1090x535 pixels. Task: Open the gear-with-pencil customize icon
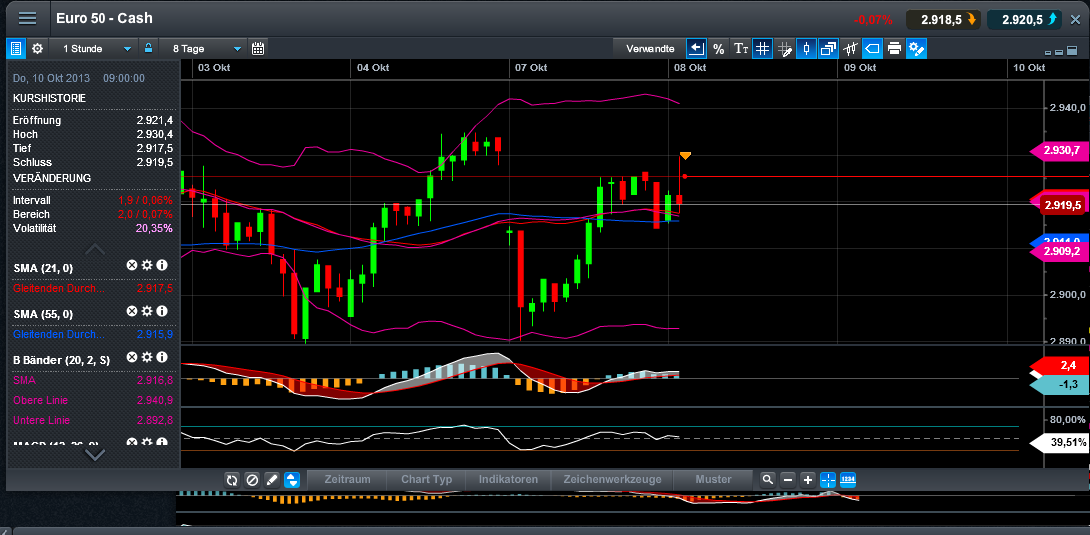point(917,49)
